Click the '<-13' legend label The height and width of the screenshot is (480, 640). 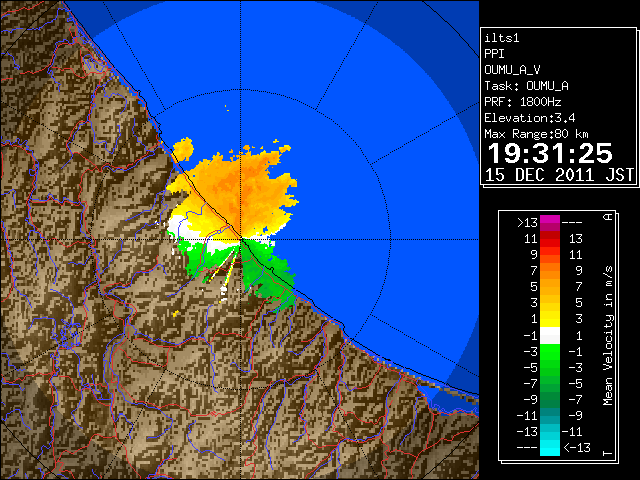[577, 447]
